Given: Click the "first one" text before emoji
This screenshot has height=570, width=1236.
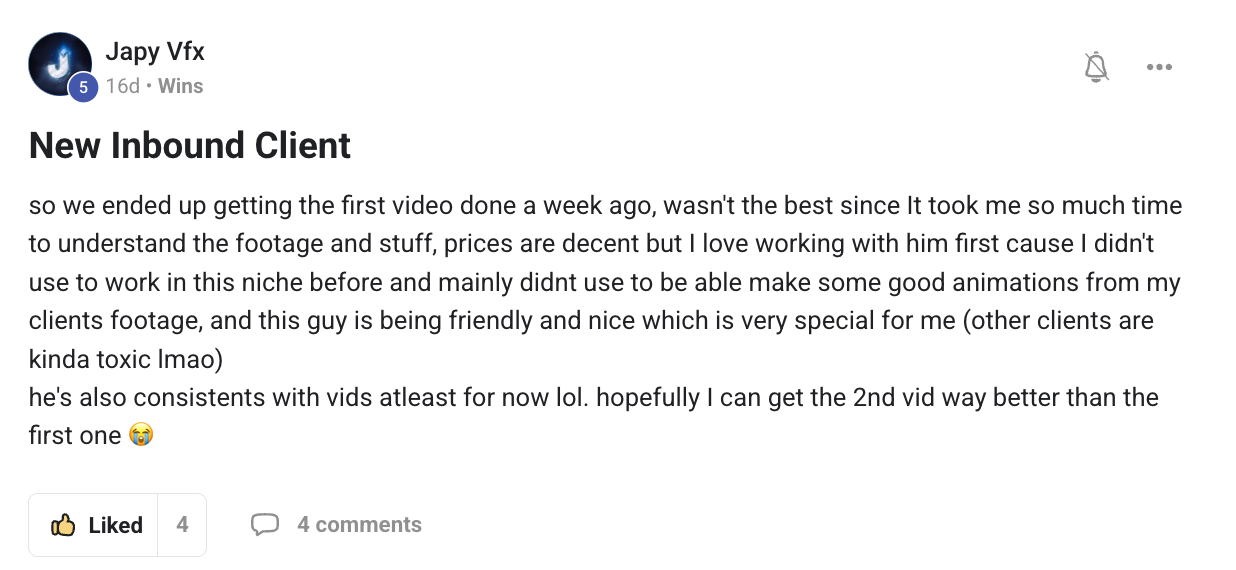Looking at the screenshot, I should coord(75,436).
